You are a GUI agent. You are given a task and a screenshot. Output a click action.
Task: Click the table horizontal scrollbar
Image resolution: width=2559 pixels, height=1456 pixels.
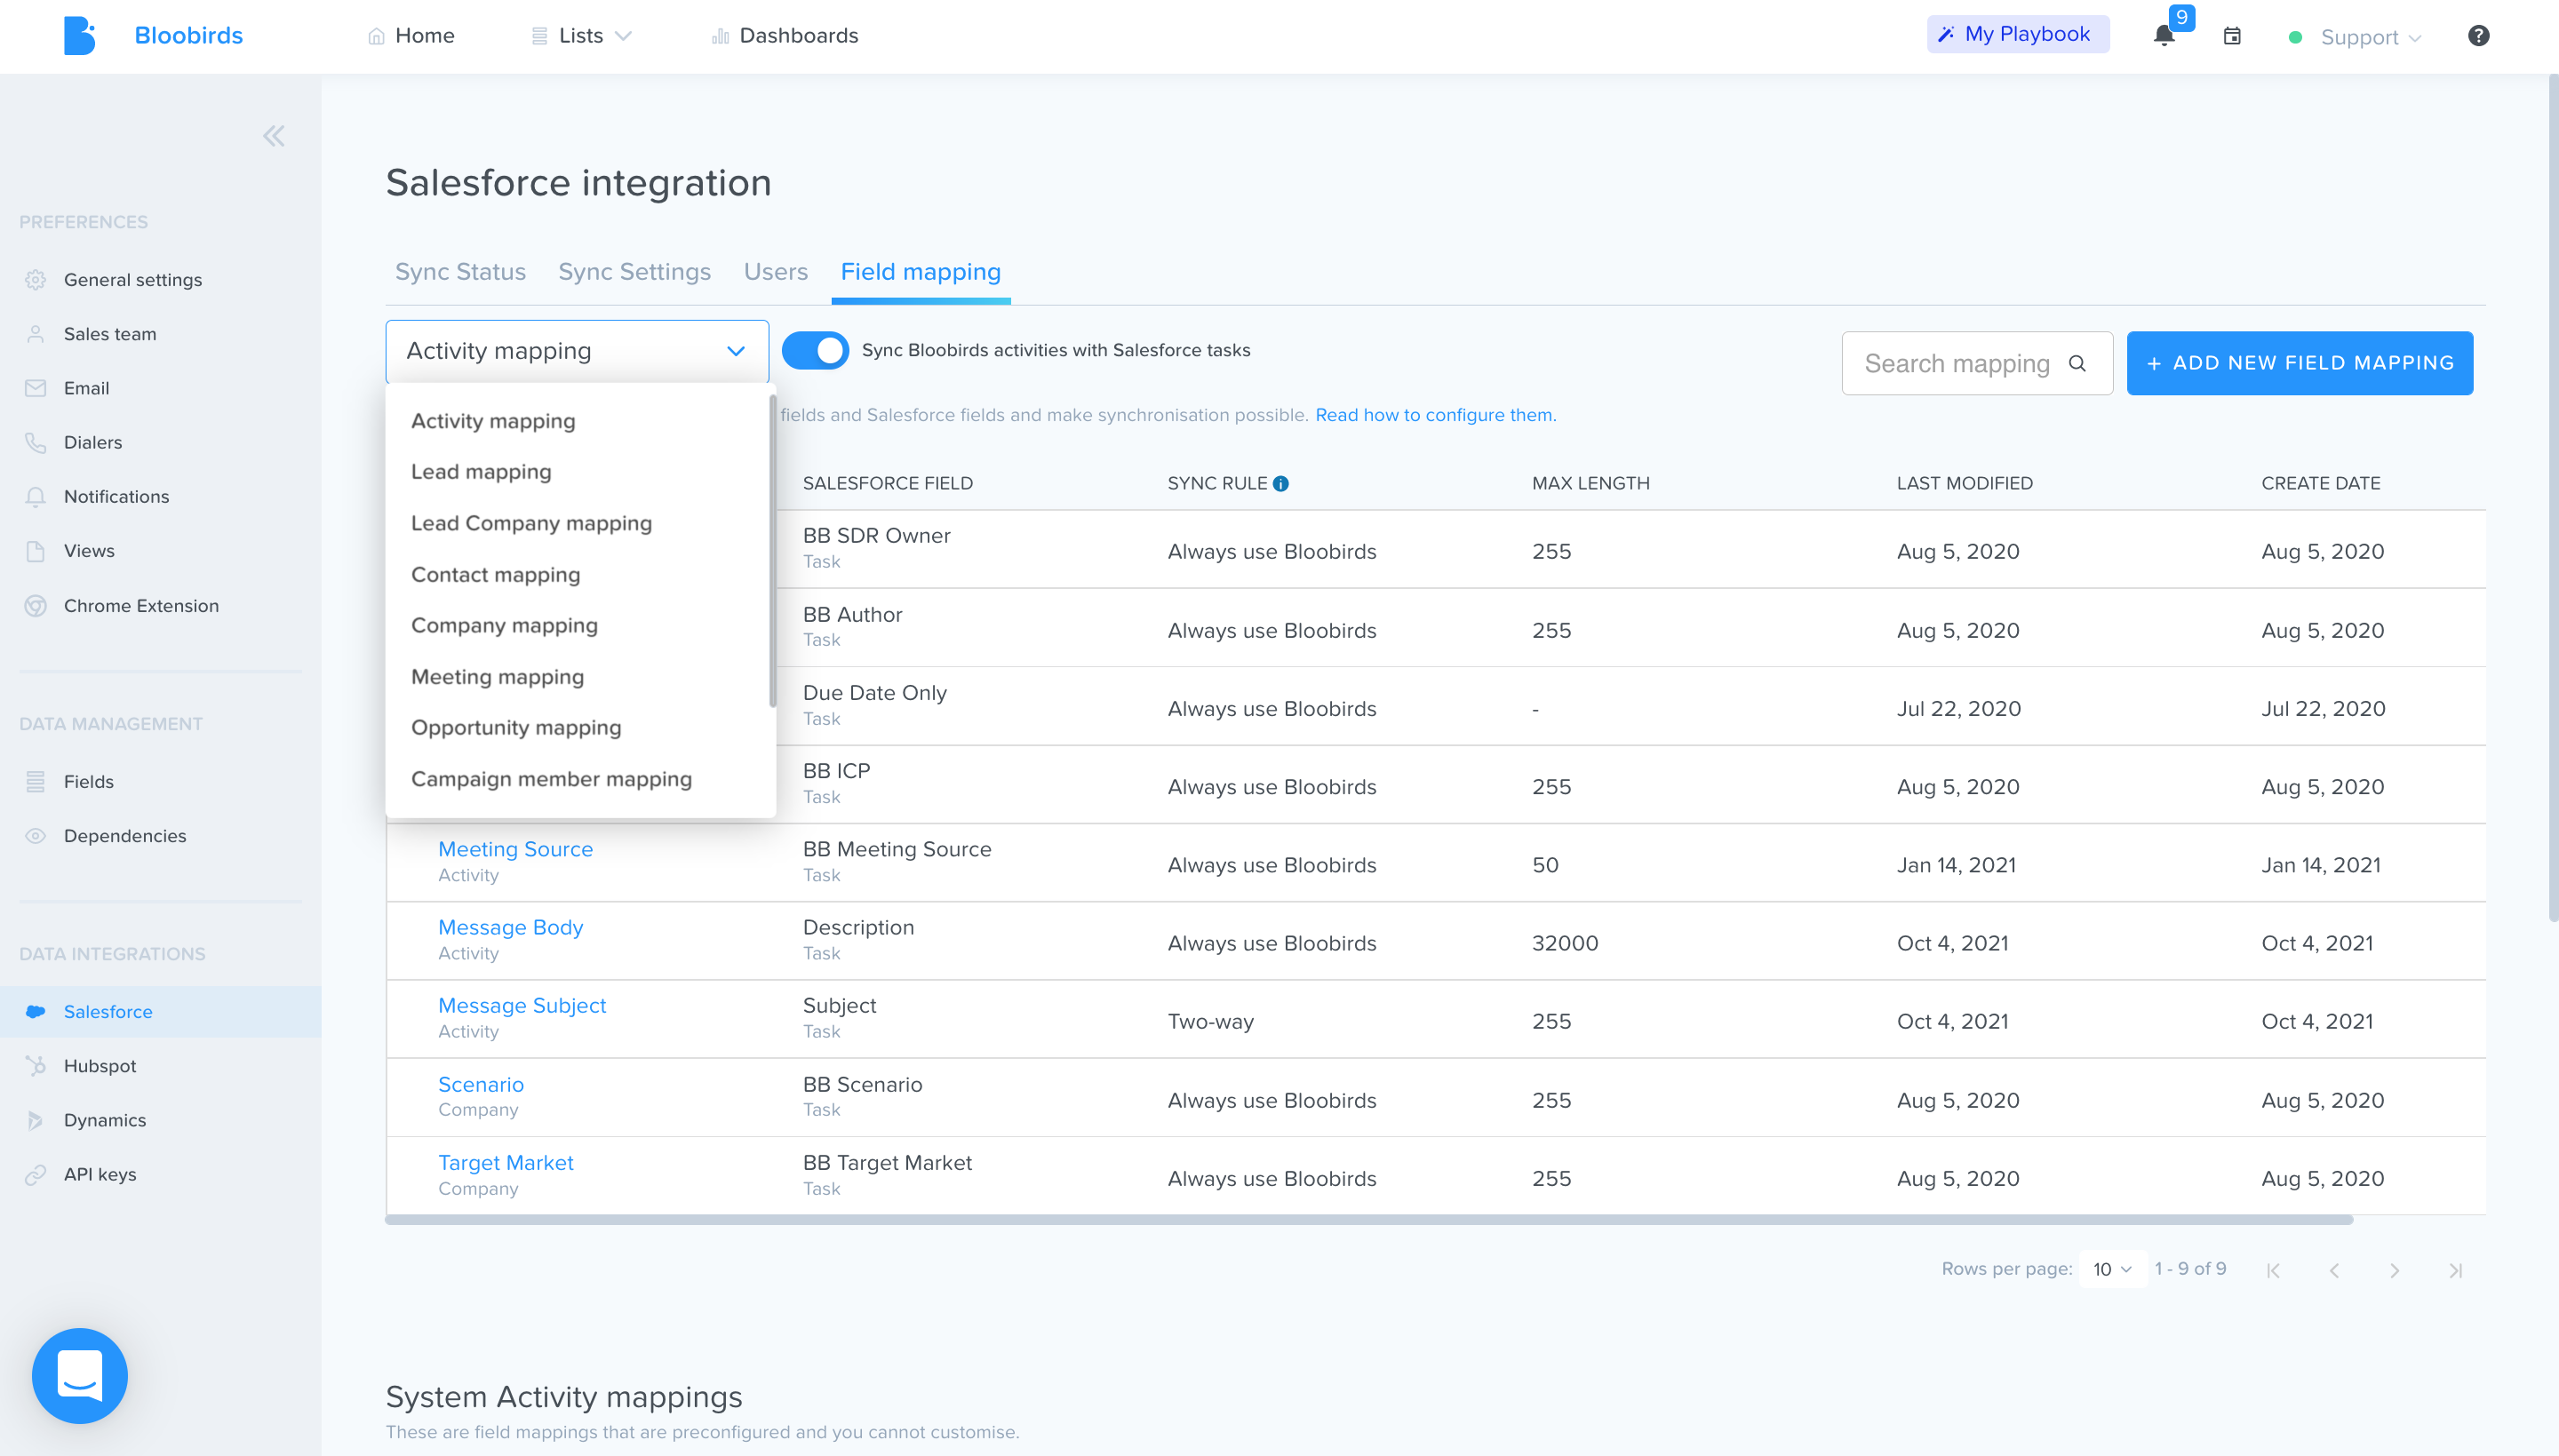click(x=1369, y=1220)
